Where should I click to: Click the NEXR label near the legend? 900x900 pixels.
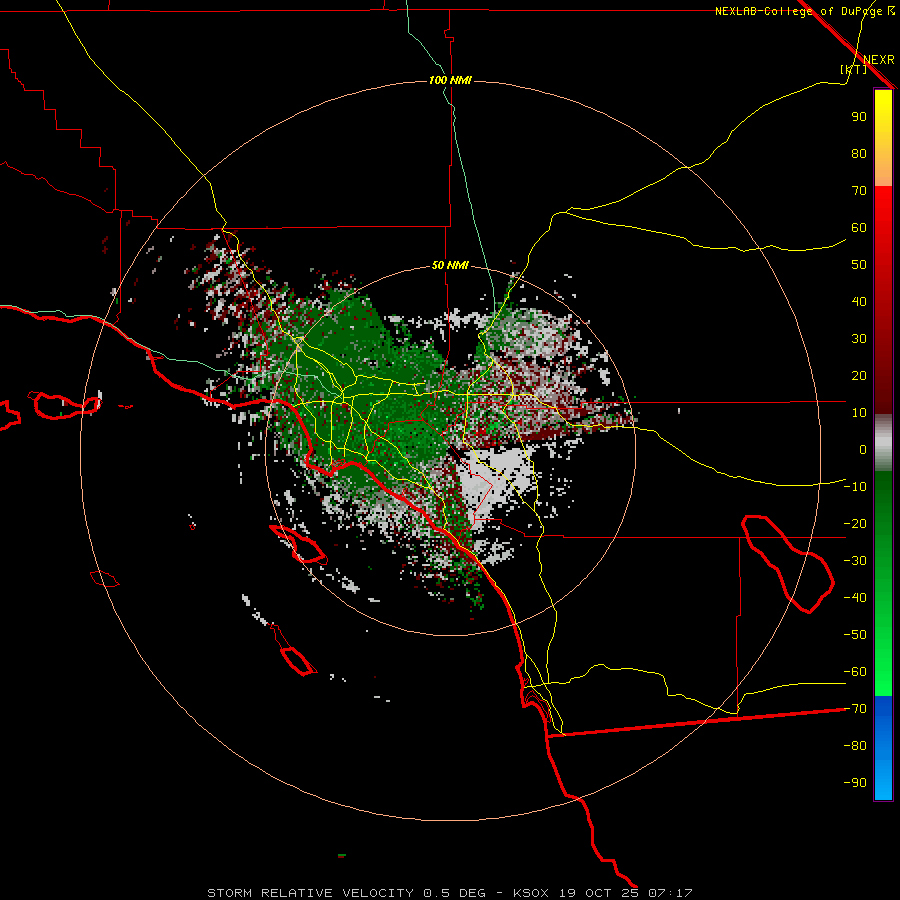tap(879, 60)
